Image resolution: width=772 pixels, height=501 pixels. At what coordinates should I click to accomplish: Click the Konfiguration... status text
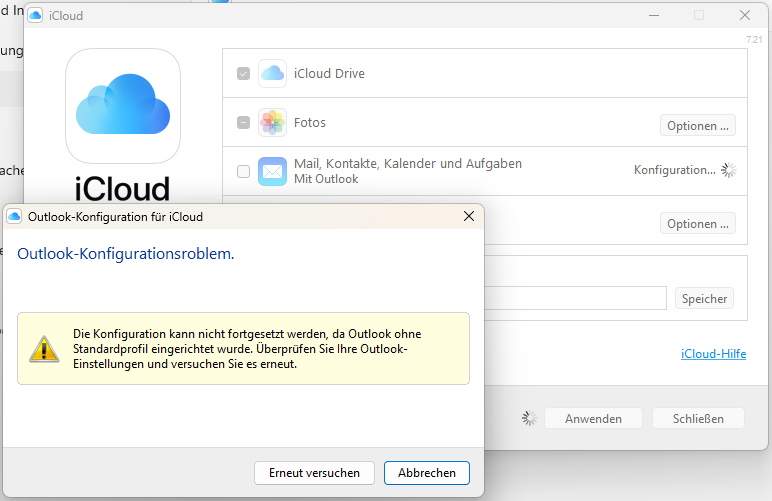pos(675,170)
